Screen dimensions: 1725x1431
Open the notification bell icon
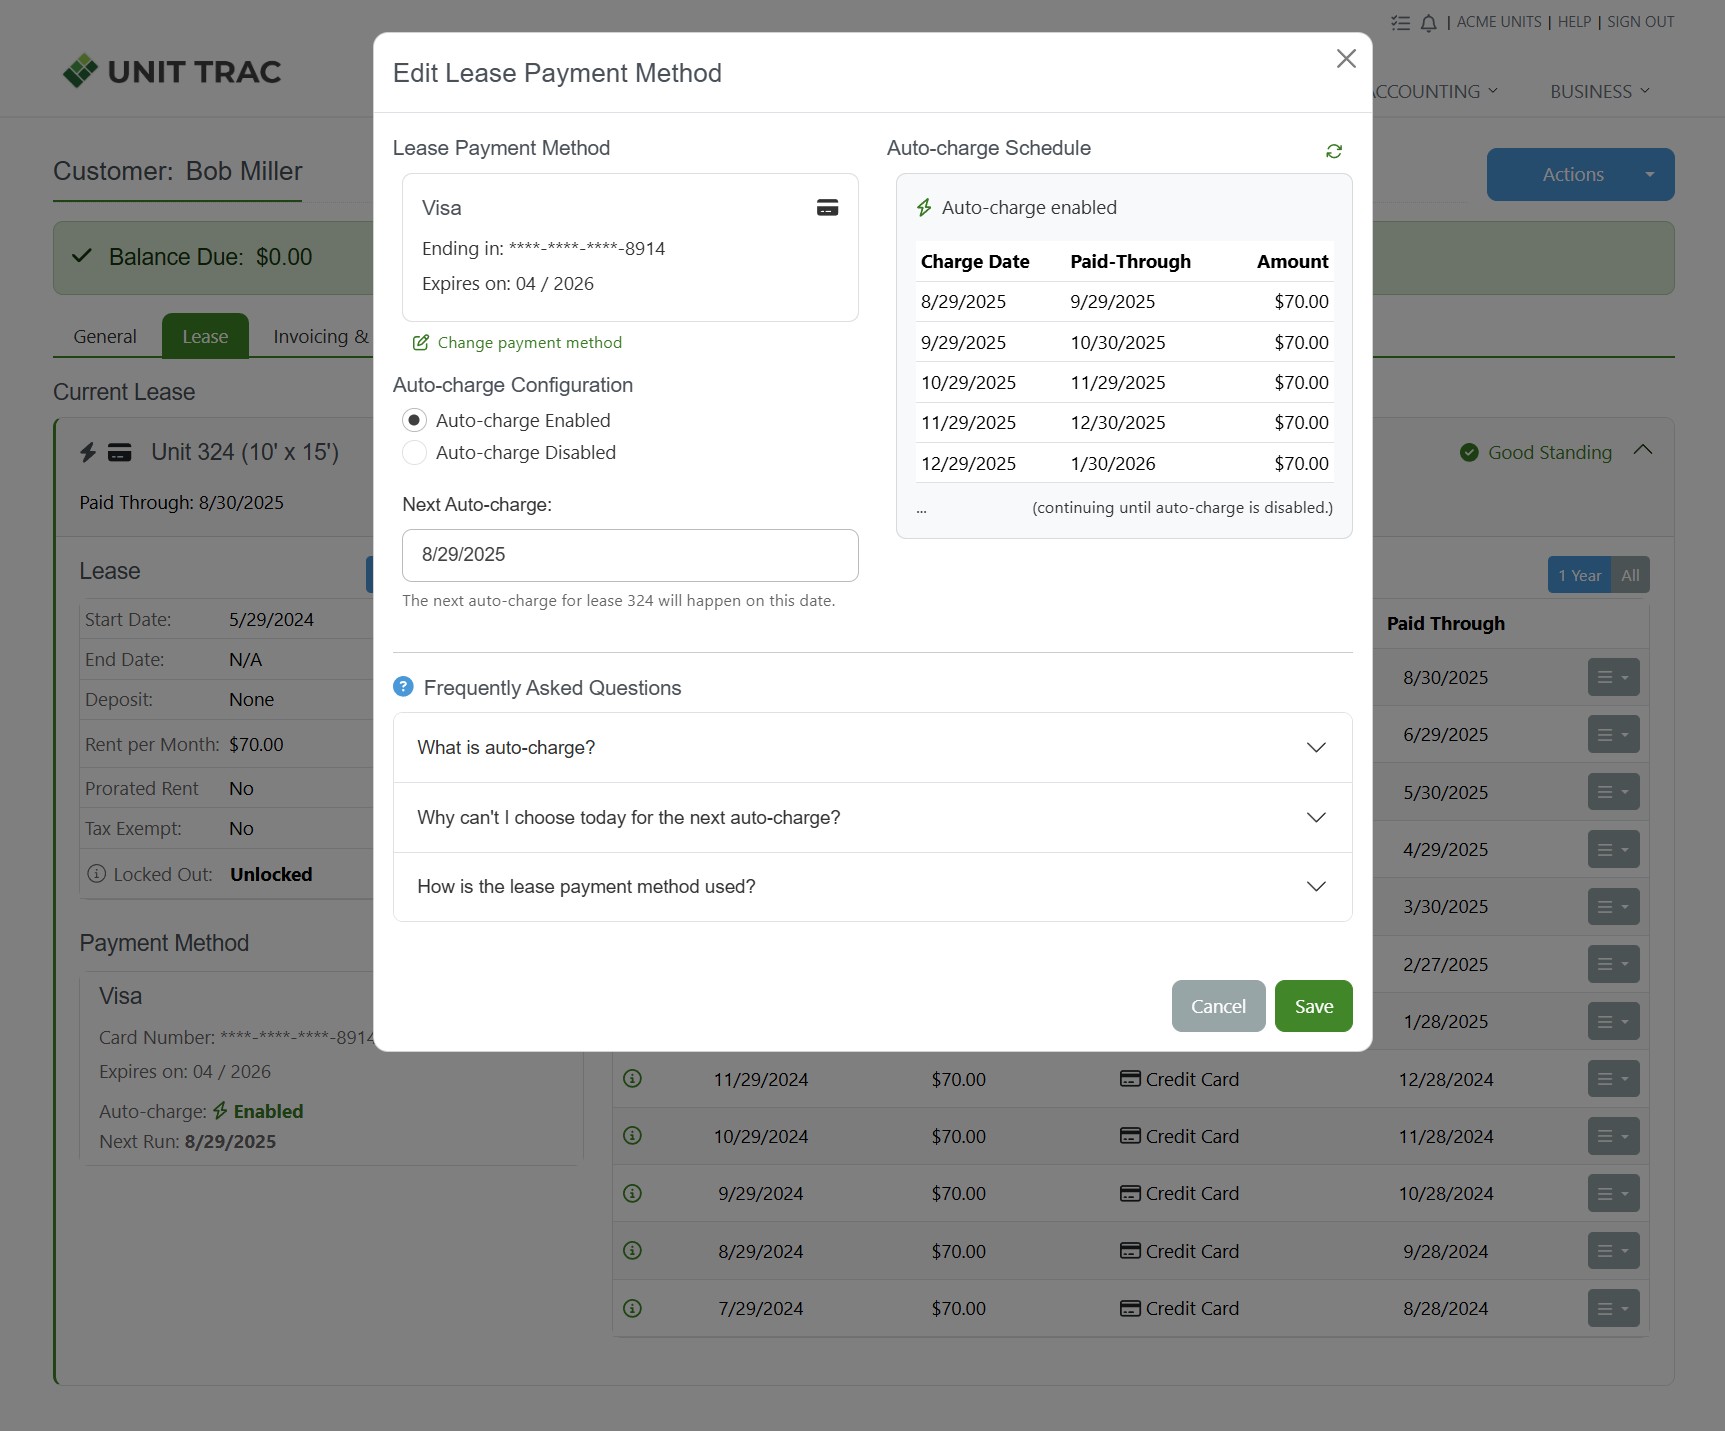(x=1428, y=22)
